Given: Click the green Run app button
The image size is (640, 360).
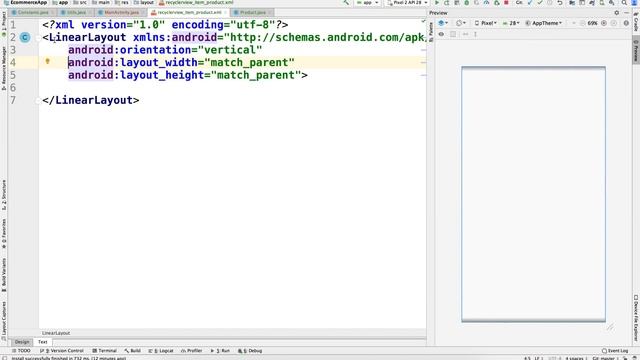Looking at the screenshot, I should (437, 3).
